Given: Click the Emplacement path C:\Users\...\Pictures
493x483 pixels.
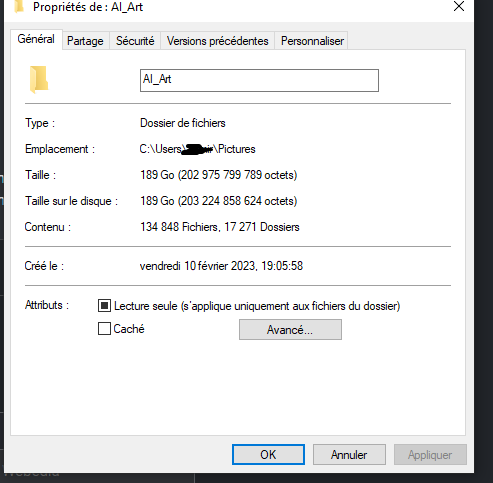Looking at the screenshot, I should pos(197,149).
